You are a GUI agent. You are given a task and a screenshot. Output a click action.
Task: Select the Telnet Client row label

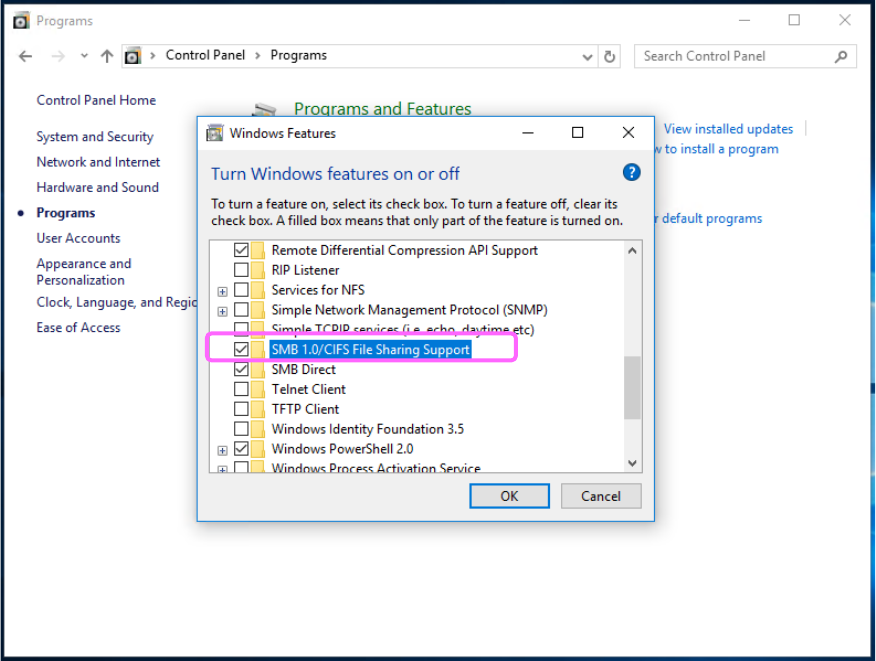(308, 389)
